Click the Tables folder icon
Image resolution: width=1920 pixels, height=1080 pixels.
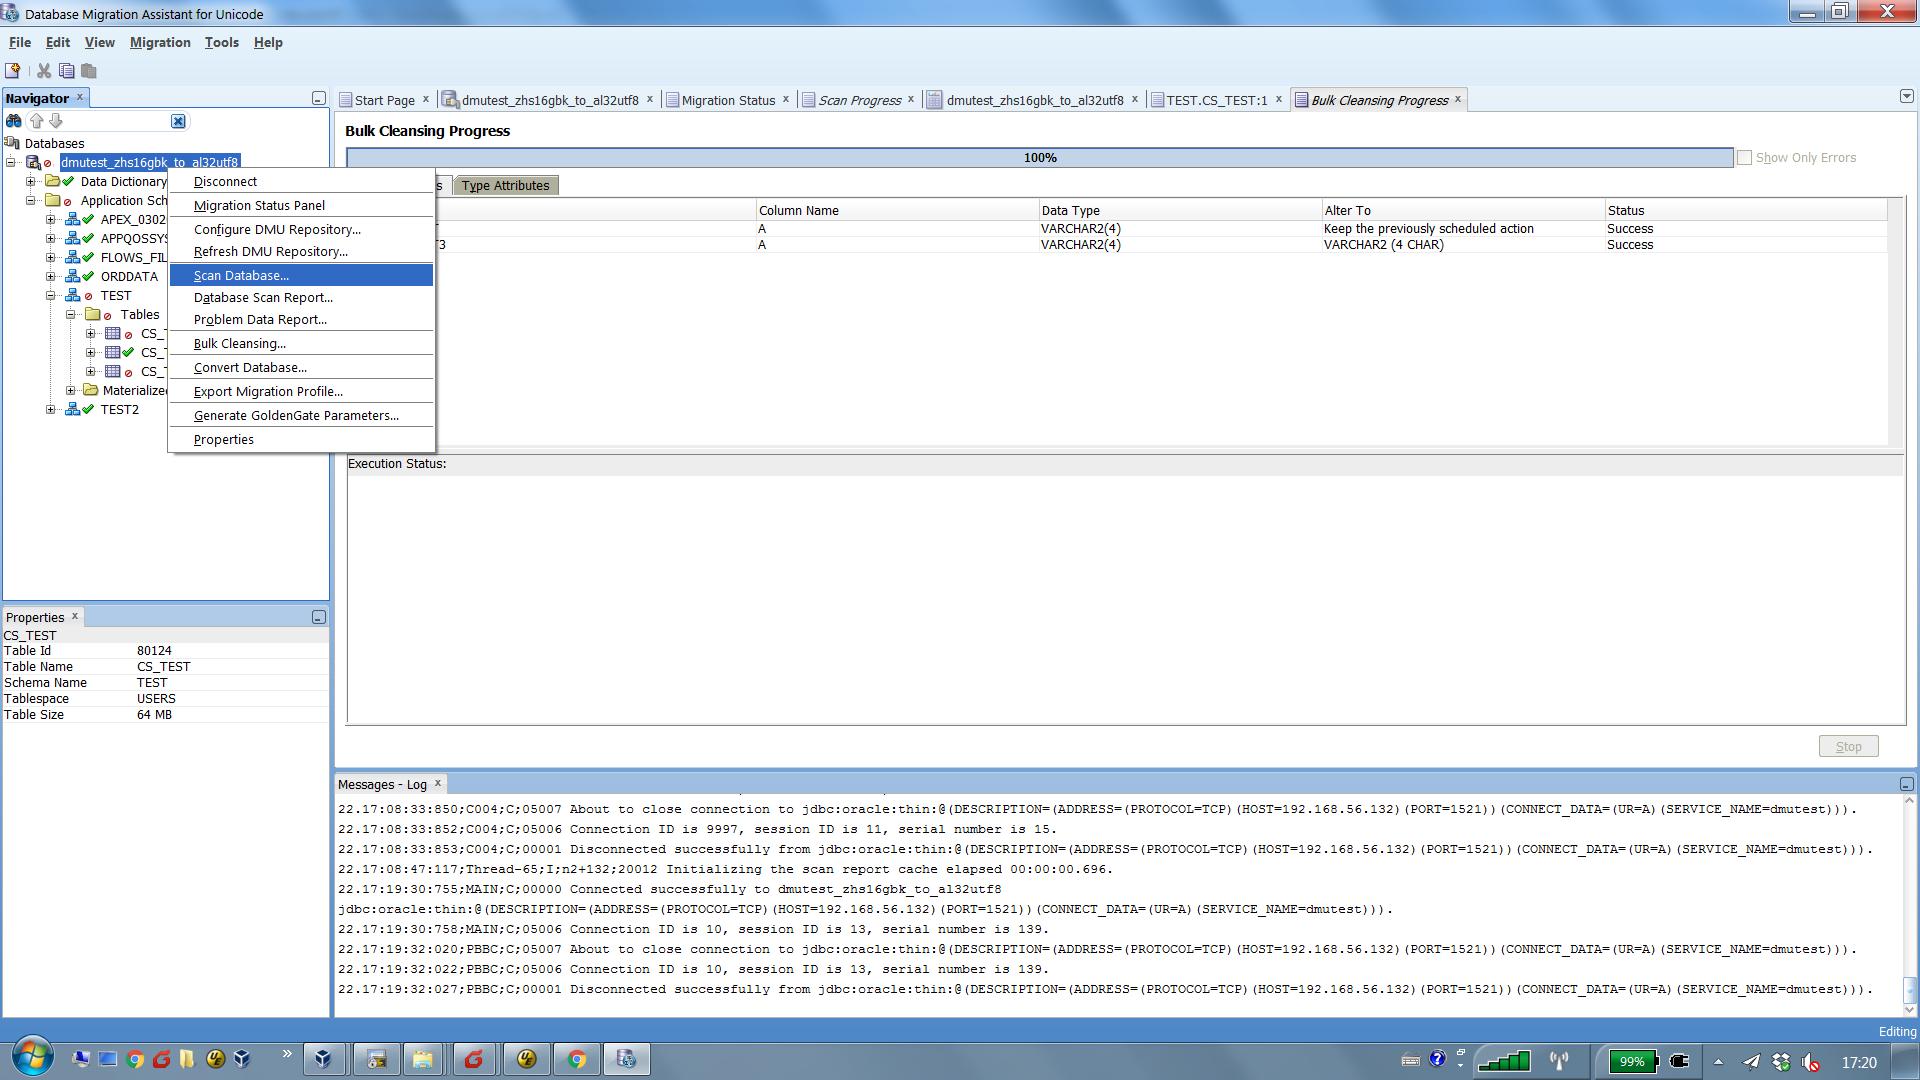click(x=93, y=314)
